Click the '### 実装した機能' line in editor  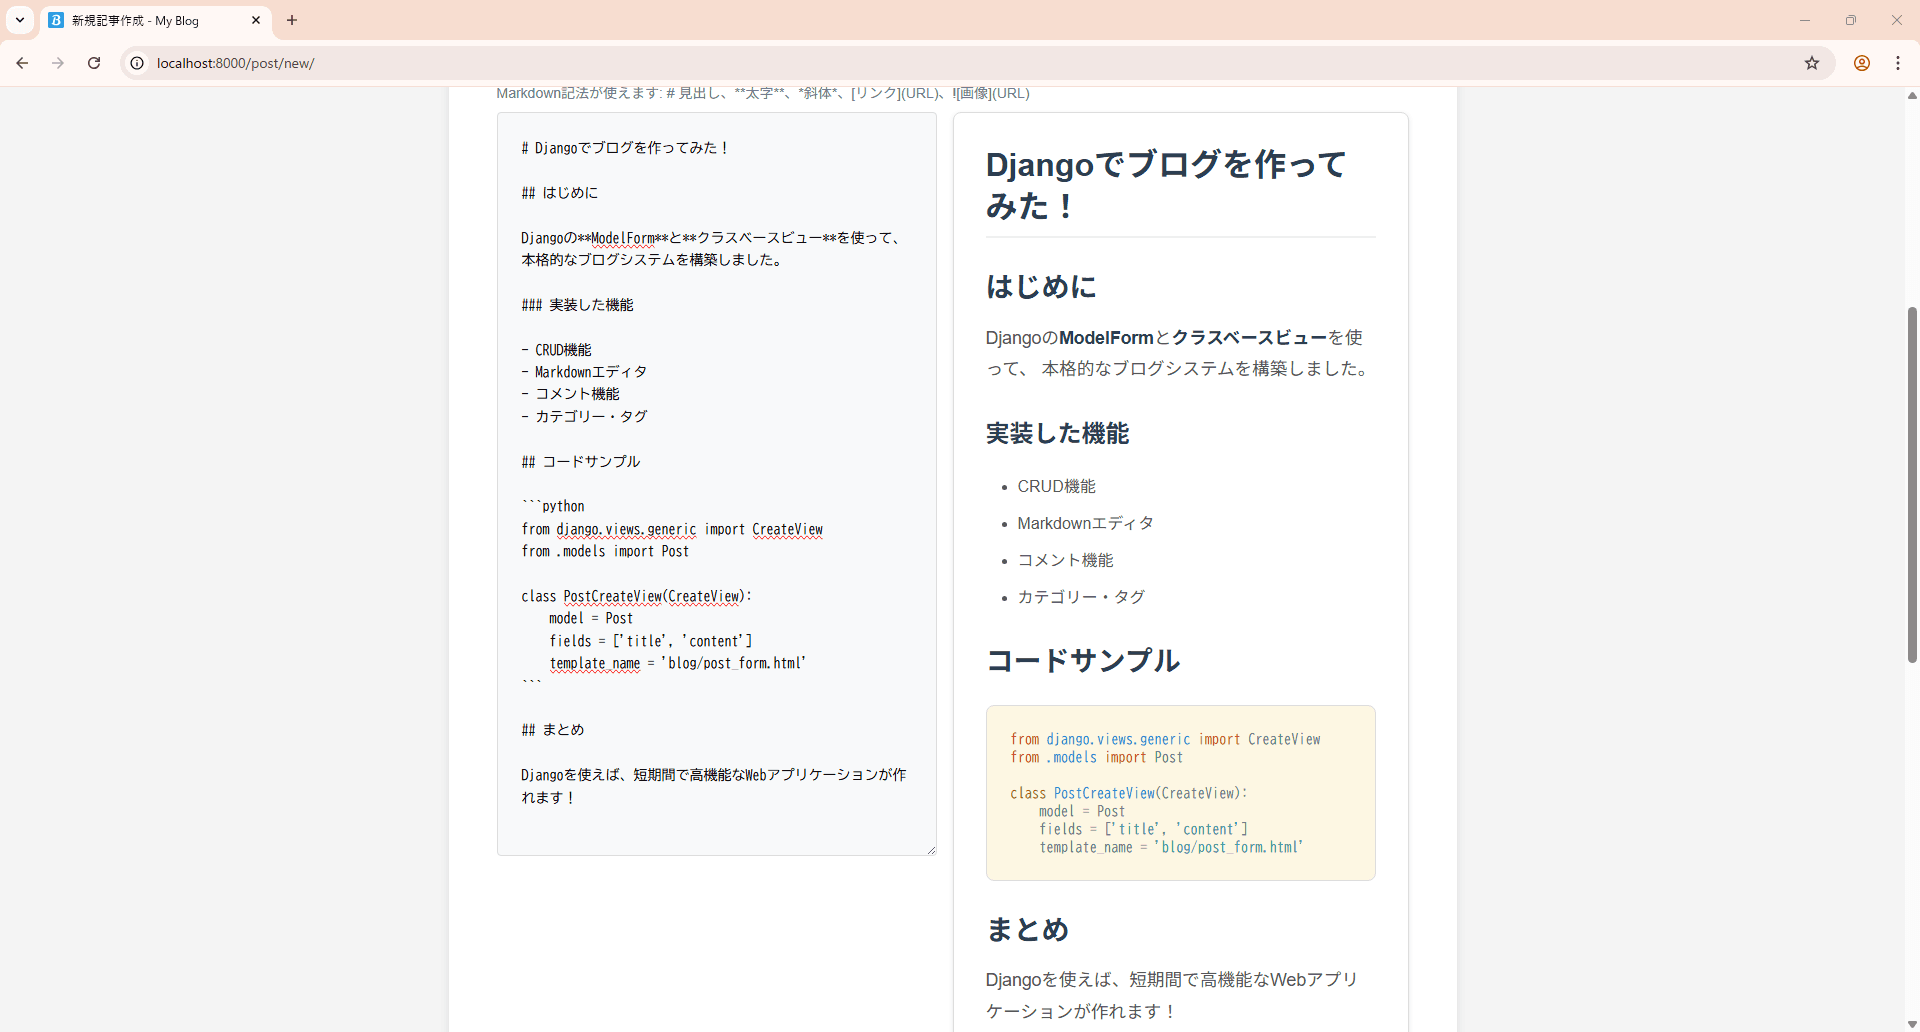click(577, 305)
